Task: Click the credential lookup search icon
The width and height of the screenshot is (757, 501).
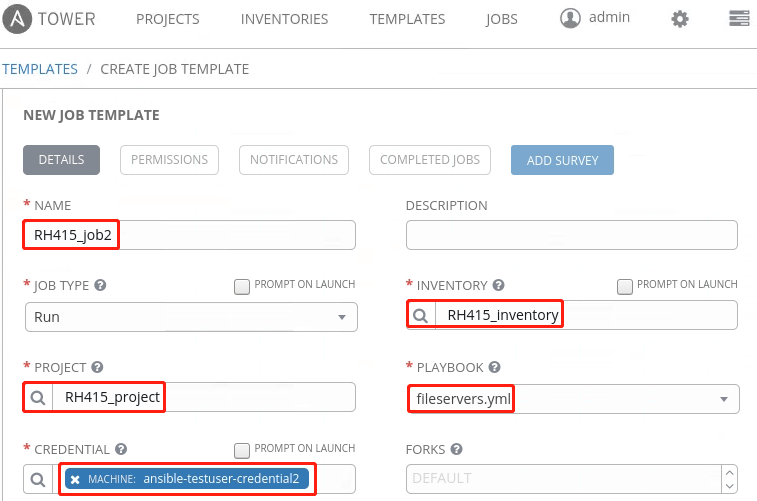Action: click(38, 479)
